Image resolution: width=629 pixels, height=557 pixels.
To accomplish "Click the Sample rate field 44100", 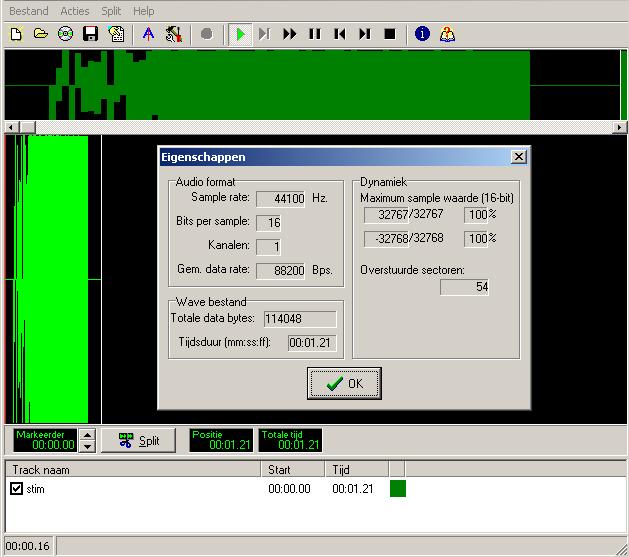I will (x=281, y=198).
